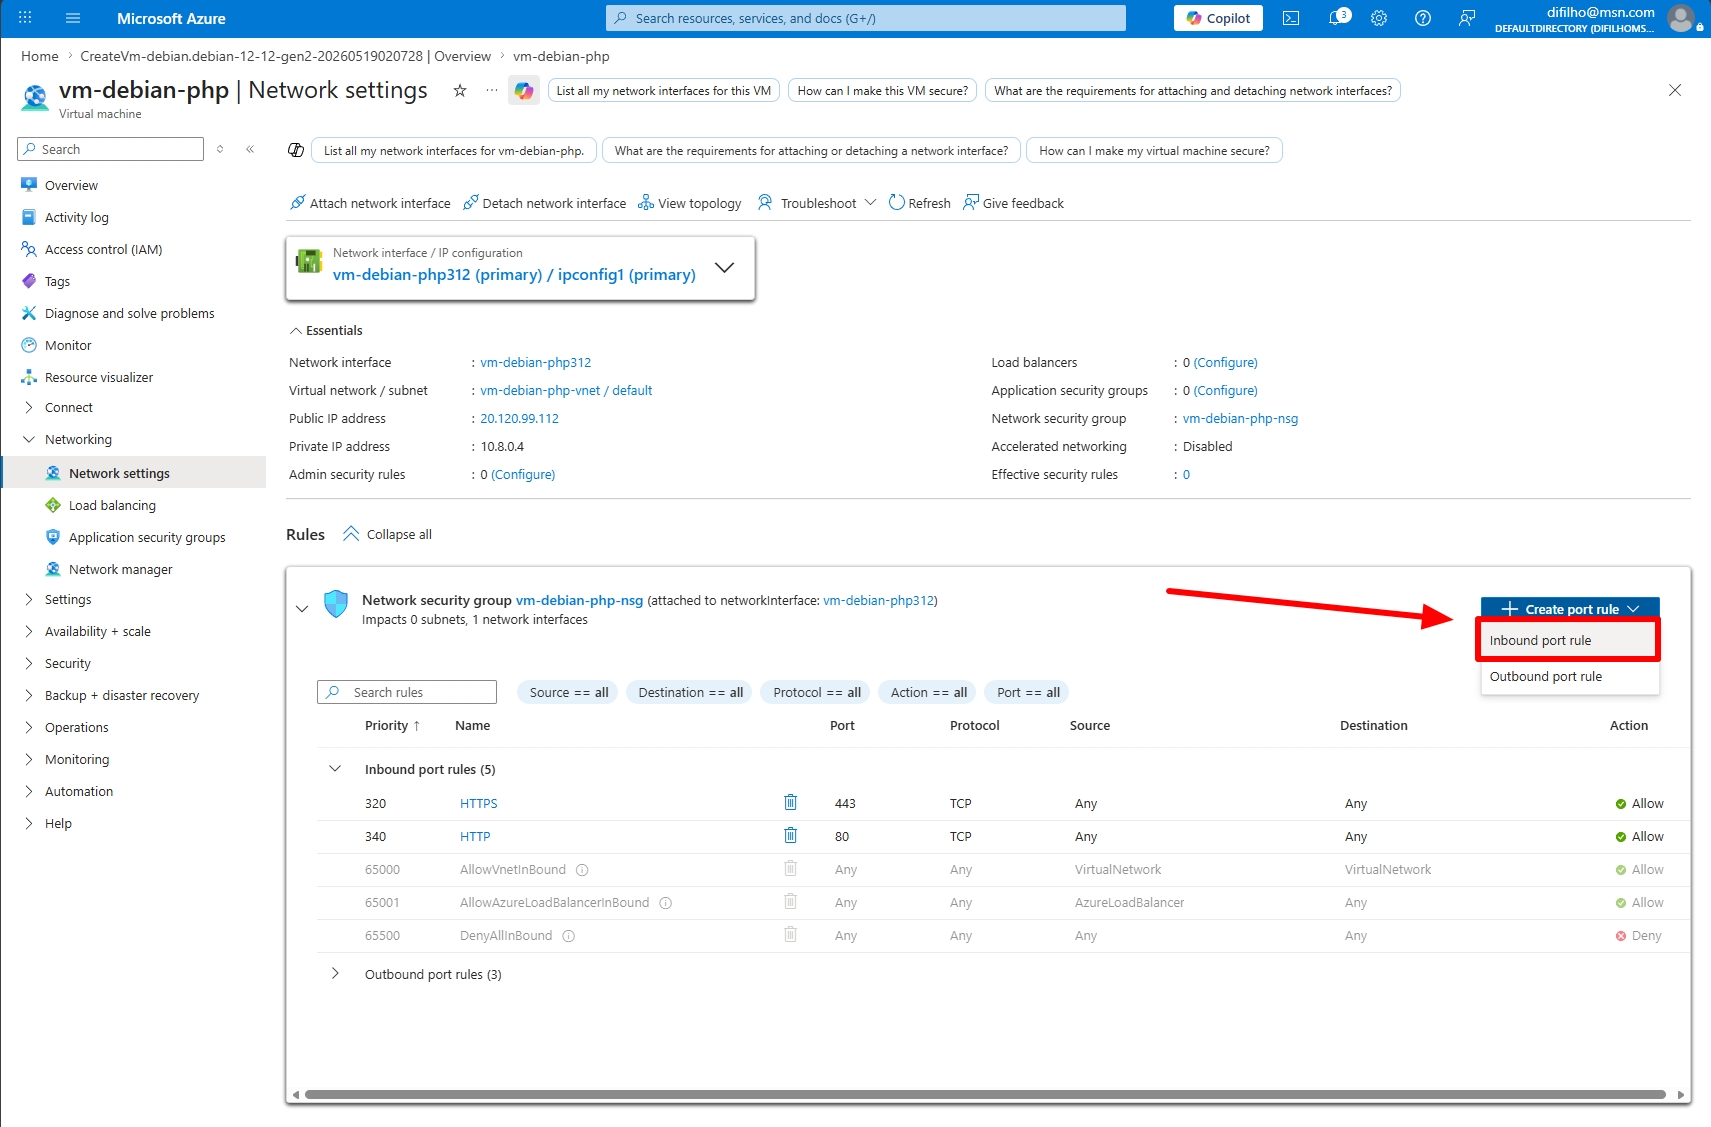Click the horizontal scrollbar under the rules
The image size is (1711, 1127).
click(985, 1094)
